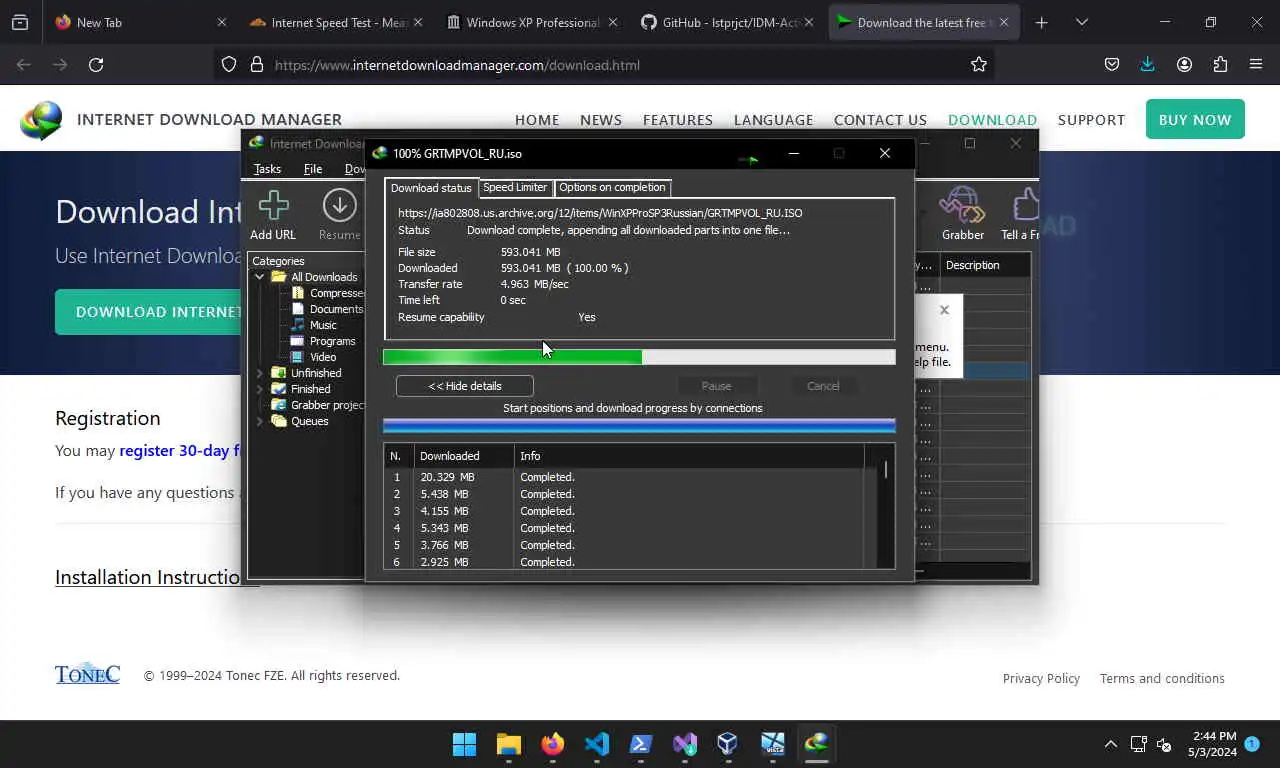Open File Explorer from the taskbar
Image resolution: width=1280 pixels, height=768 pixels.
pos(509,744)
